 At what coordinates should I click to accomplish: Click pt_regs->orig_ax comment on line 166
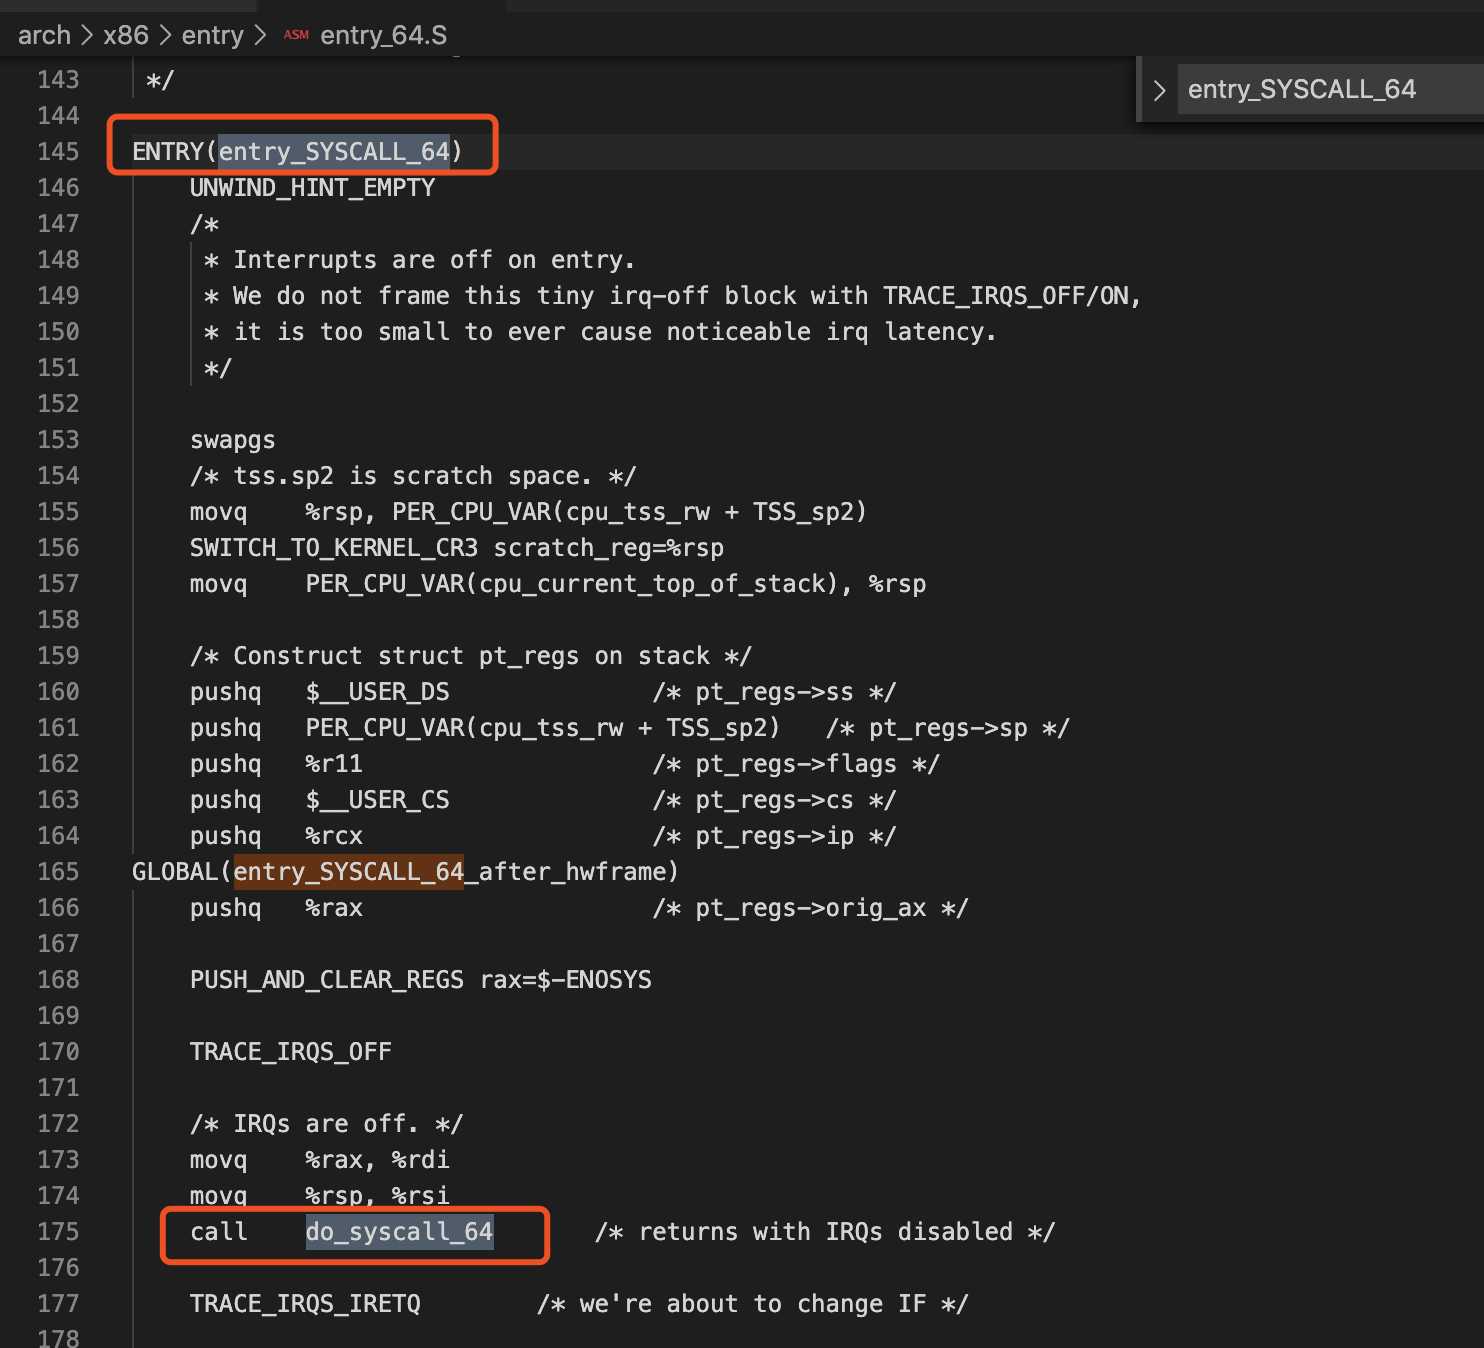[x=811, y=907]
